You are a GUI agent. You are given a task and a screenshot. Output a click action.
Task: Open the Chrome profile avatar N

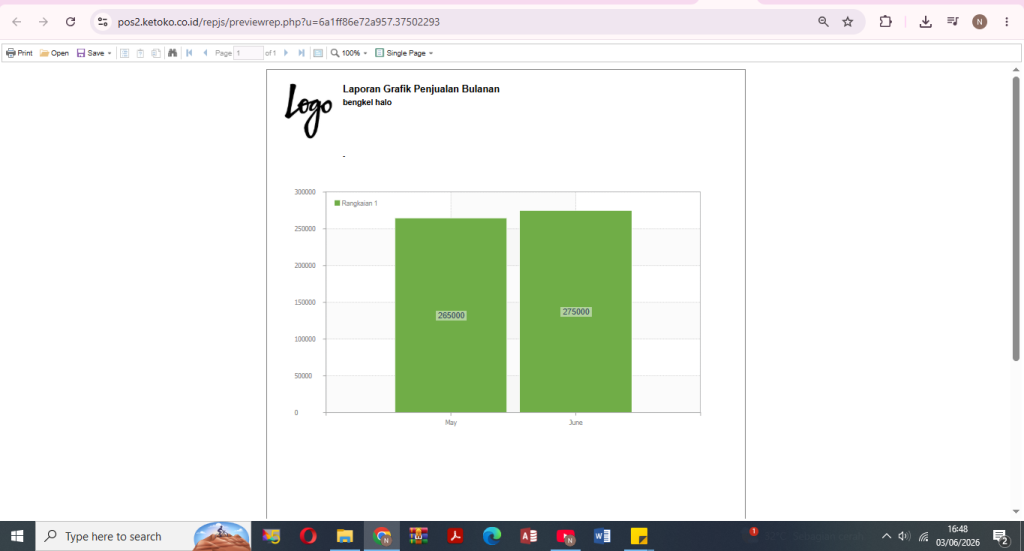(980, 22)
